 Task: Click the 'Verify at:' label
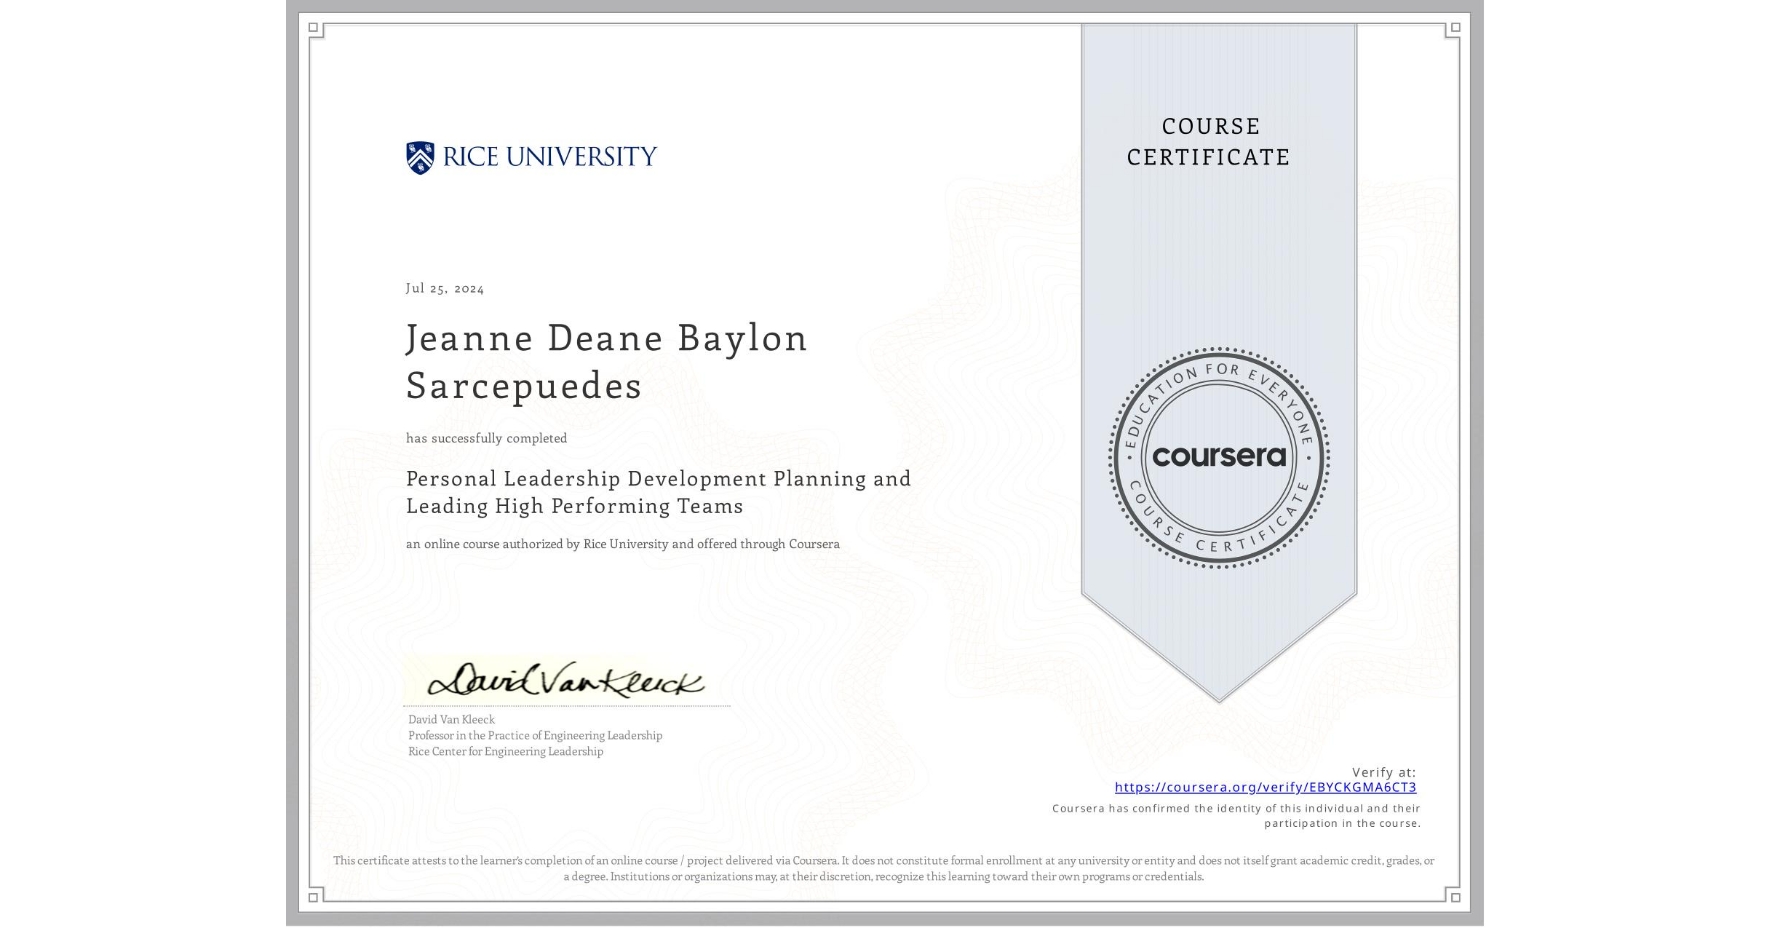pyautogui.click(x=1384, y=772)
